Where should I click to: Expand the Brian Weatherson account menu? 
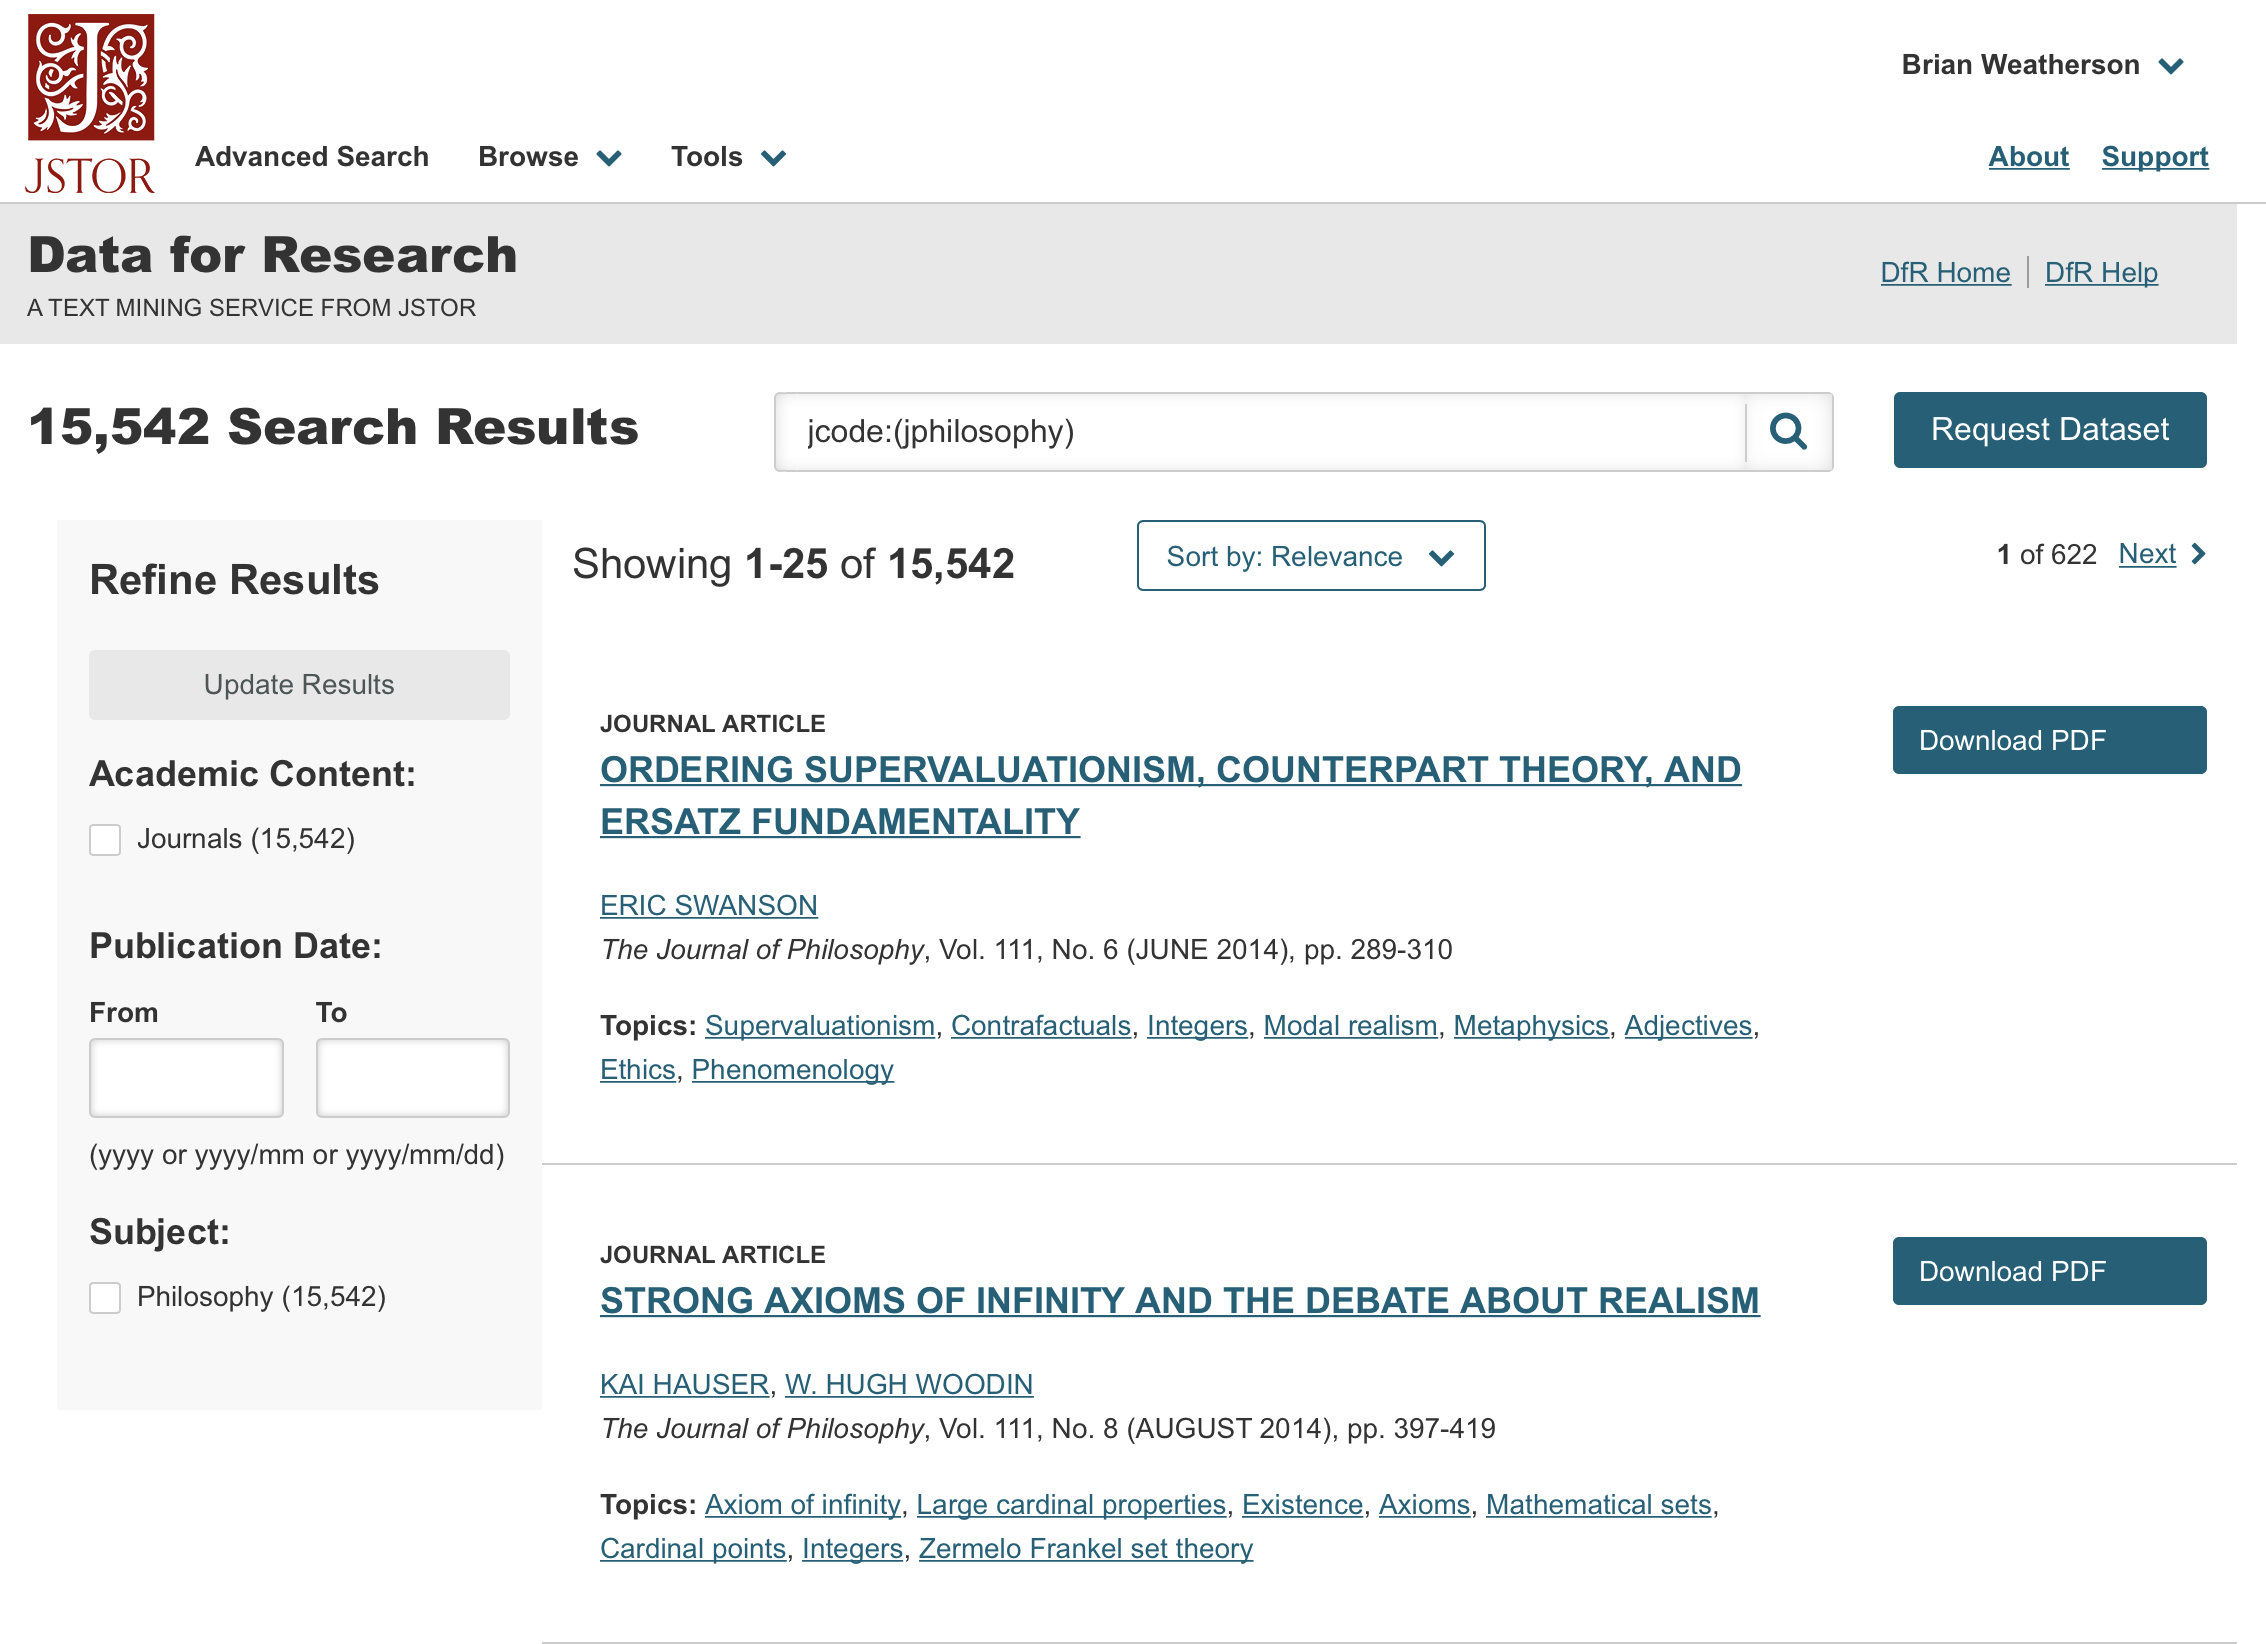click(2042, 65)
